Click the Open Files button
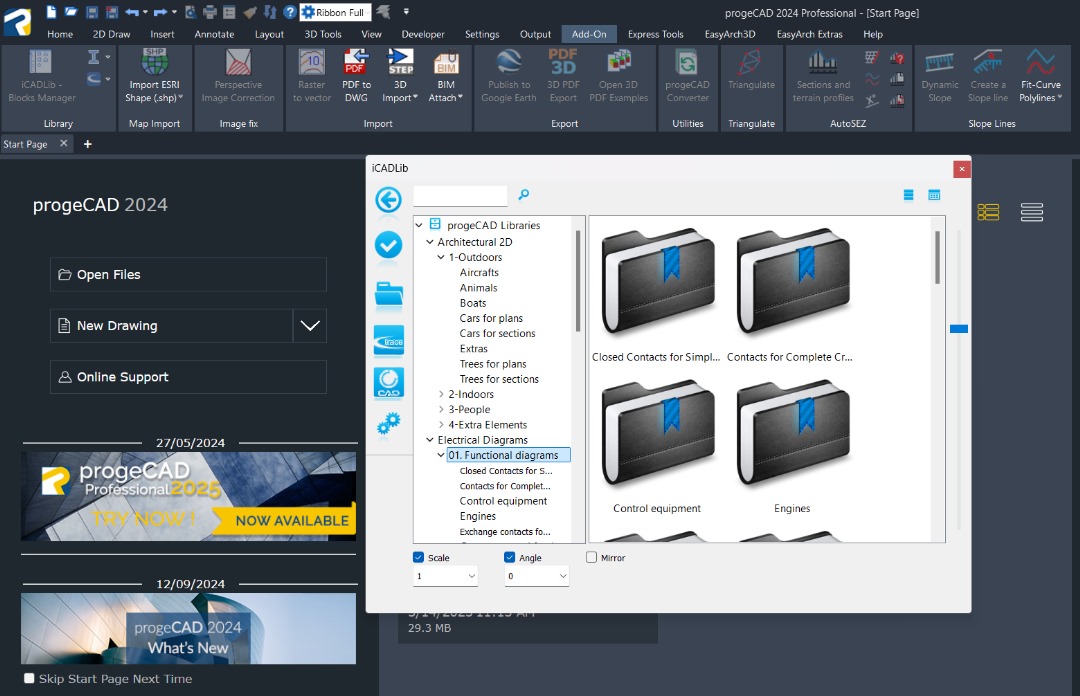Screen dimensions: 1080x696 pyautogui.click(x=188, y=275)
